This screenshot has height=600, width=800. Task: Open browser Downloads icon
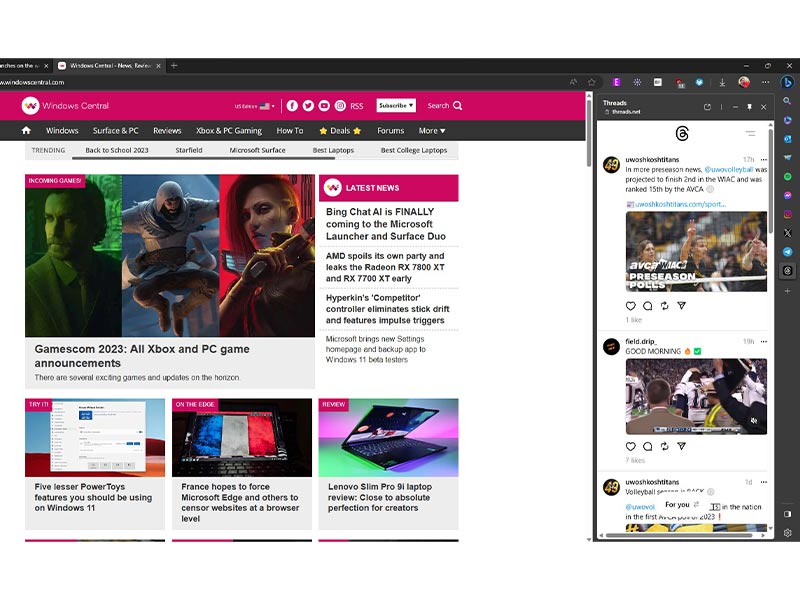point(722,82)
